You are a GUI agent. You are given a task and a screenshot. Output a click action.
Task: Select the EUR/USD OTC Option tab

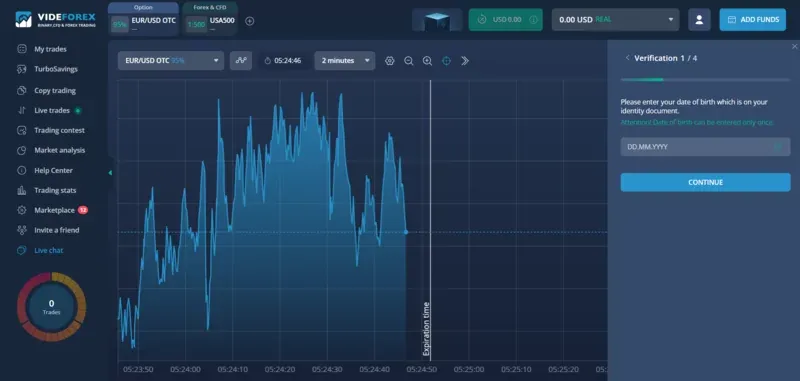click(143, 19)
